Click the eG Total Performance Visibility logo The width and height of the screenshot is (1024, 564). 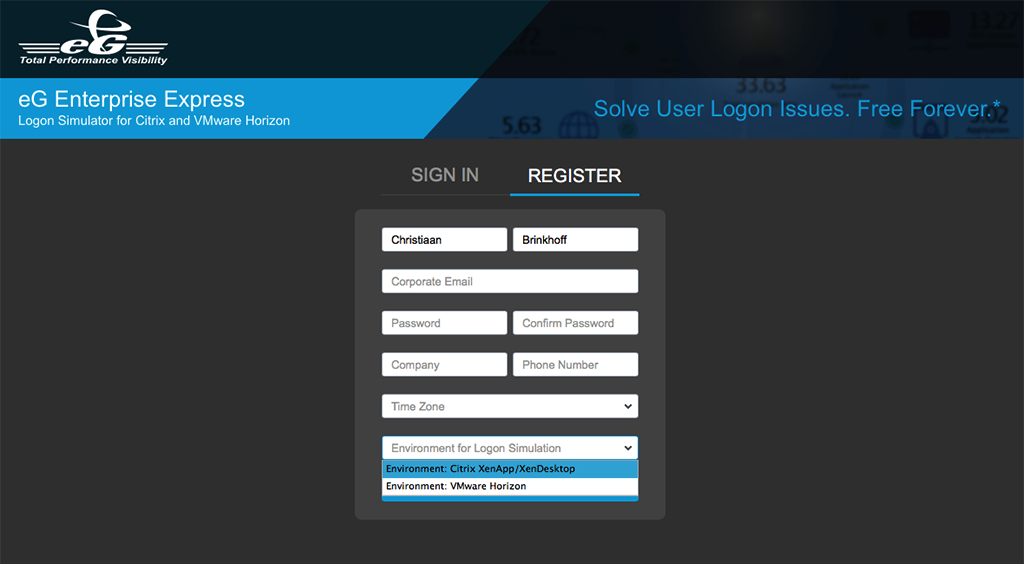[x=93, y=37]
